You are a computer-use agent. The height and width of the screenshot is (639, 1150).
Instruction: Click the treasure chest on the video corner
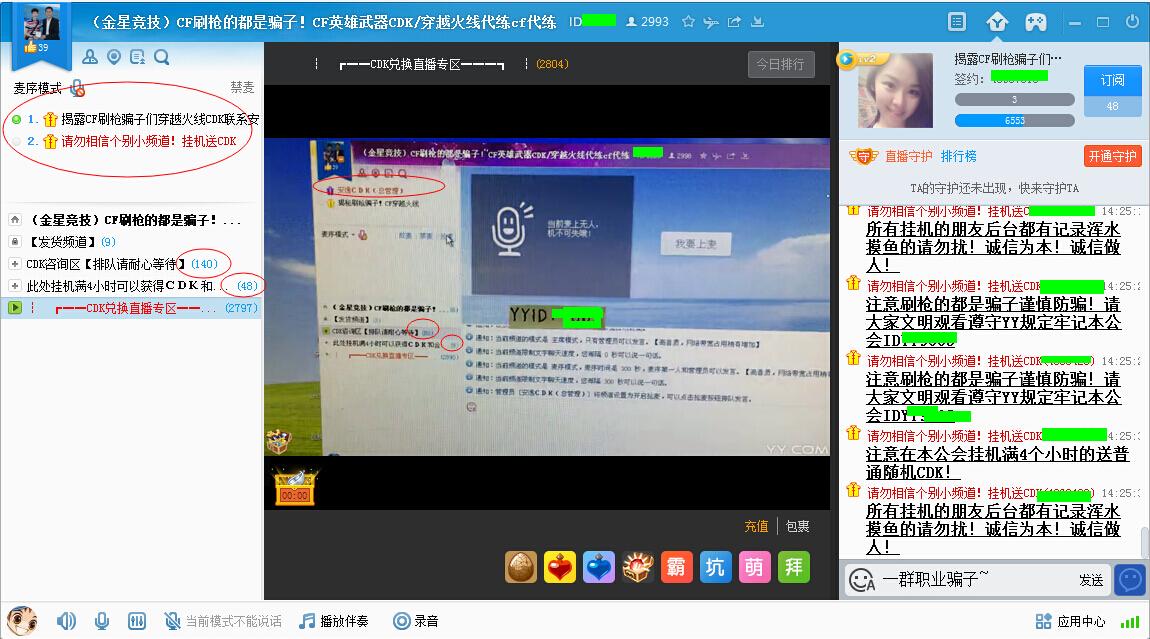tap(279, 442)
